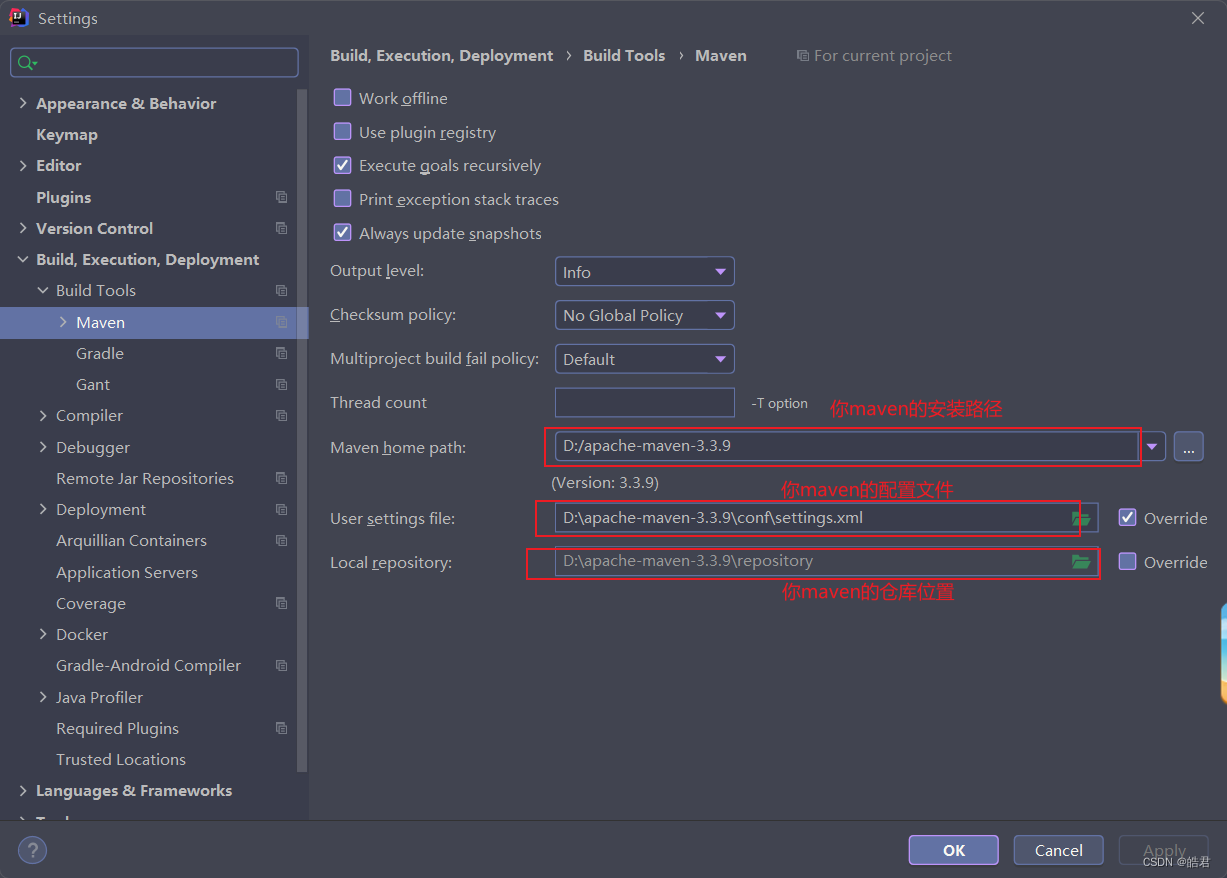Expand the Maven subtree
1227x878 pixels.
pos(63,322)
